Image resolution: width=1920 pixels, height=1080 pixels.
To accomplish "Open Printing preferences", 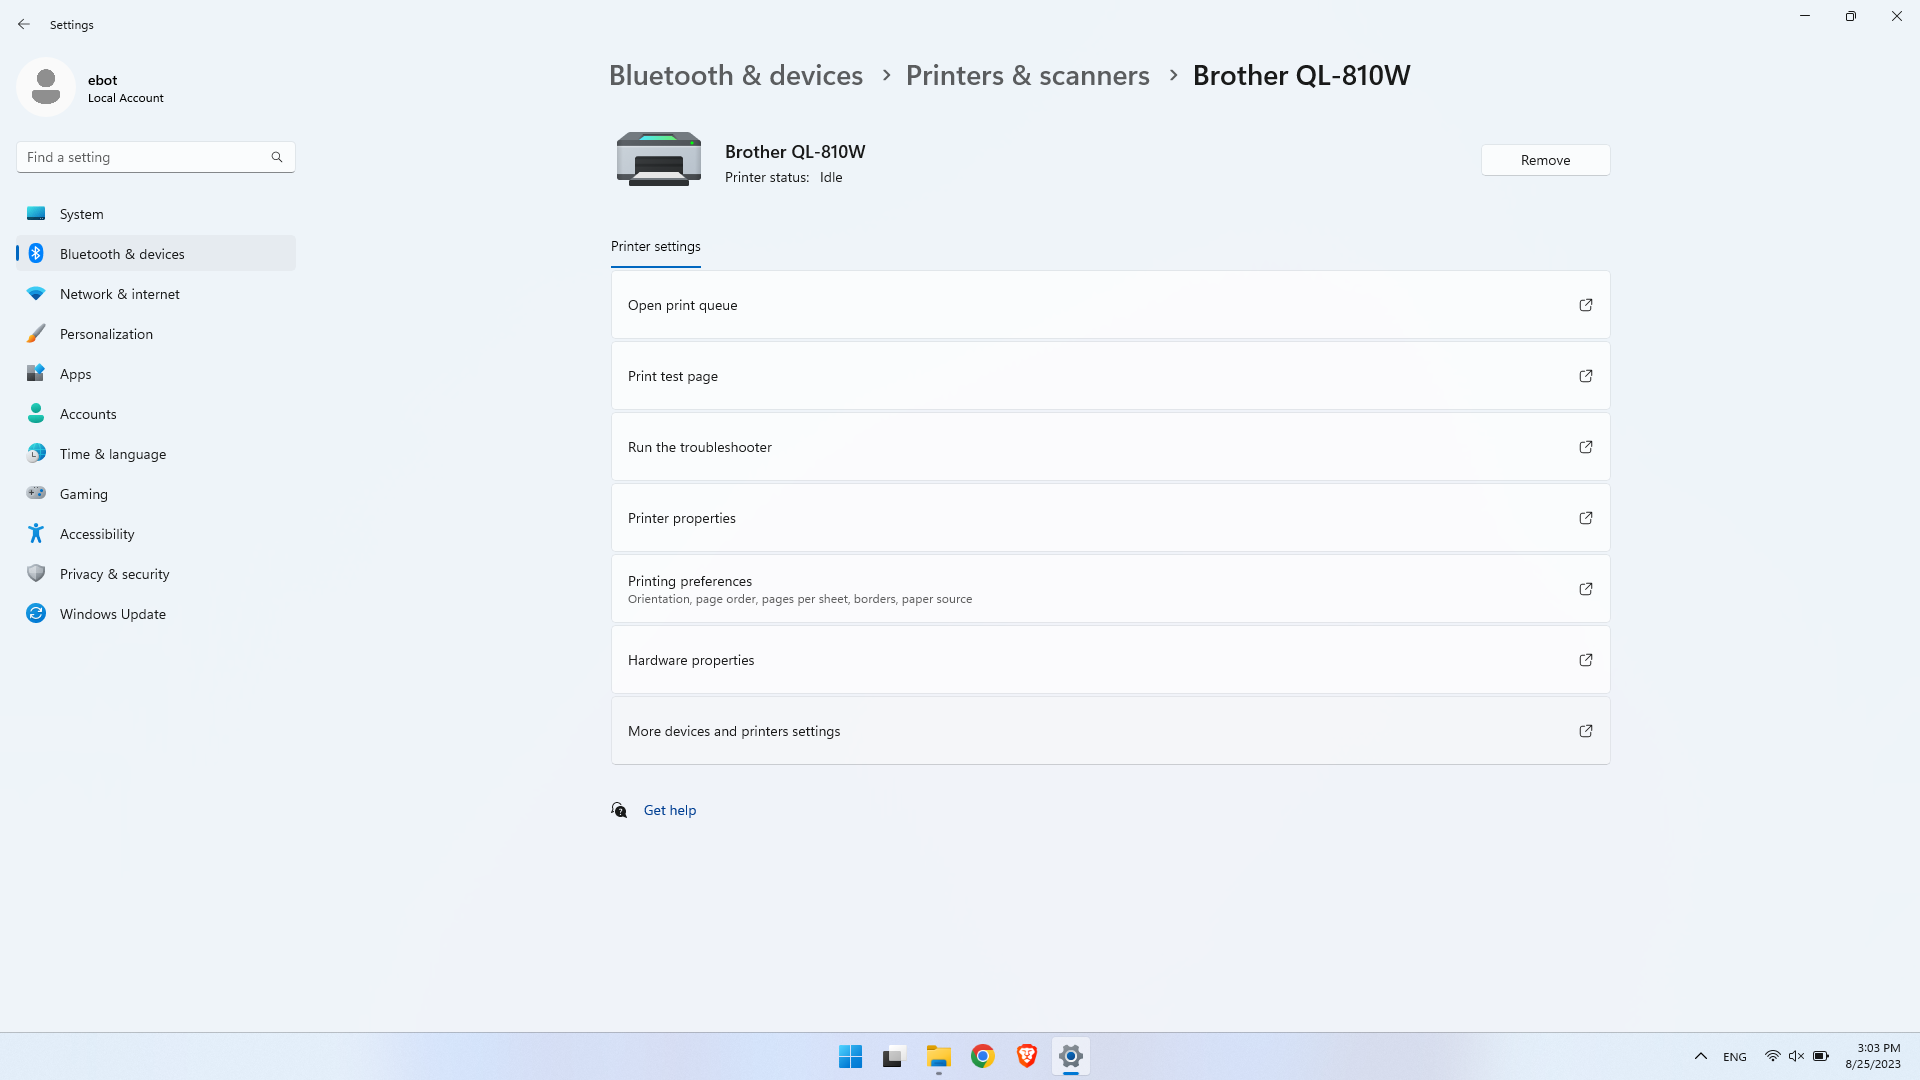I will [x=1111, y=589].
